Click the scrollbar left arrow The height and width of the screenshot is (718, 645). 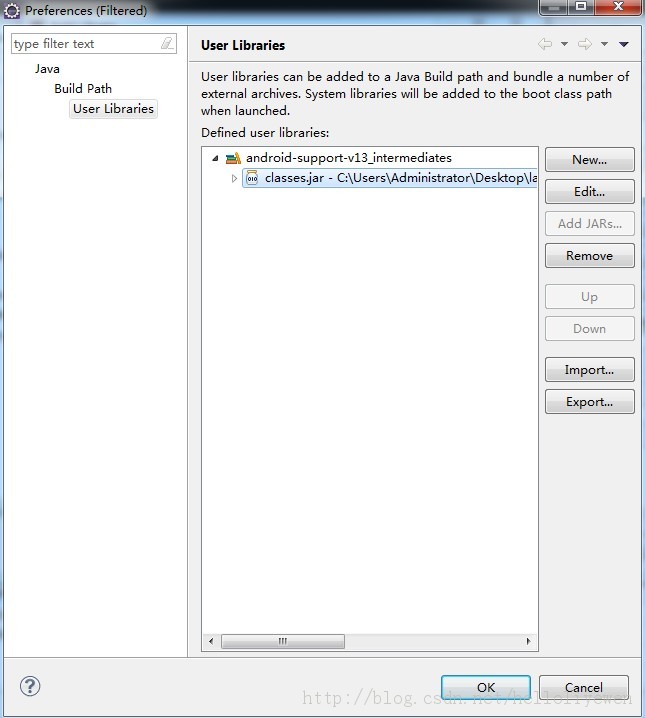point(211,641)
